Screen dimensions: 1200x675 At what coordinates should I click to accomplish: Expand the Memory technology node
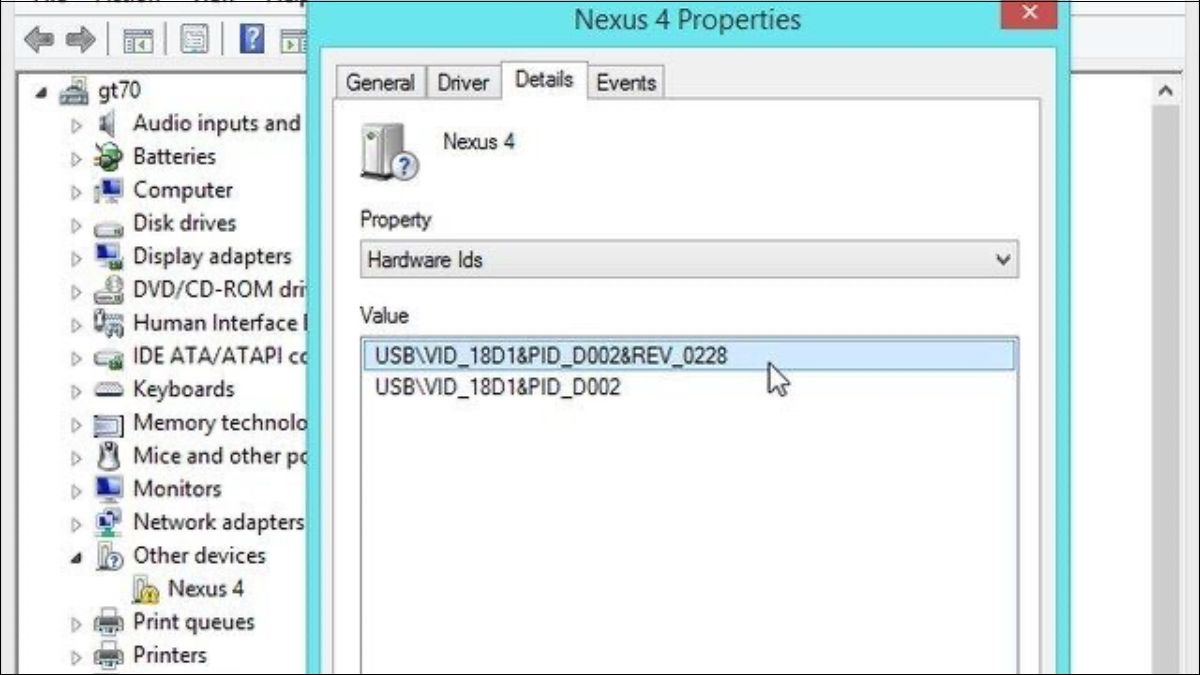point(77,424)
